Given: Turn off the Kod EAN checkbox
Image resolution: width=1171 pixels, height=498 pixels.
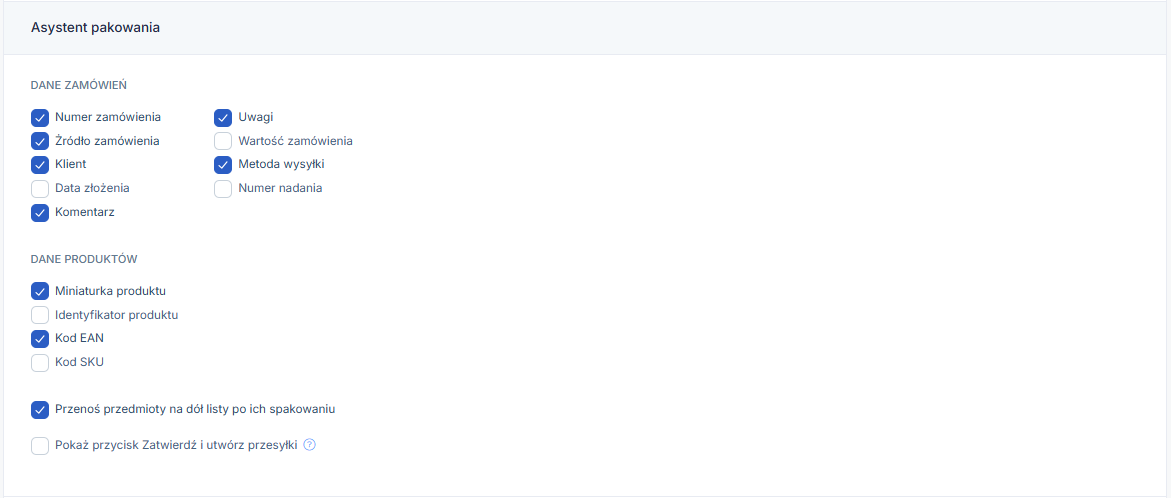Looking at the screenshot, I should (x=40, y=339).
